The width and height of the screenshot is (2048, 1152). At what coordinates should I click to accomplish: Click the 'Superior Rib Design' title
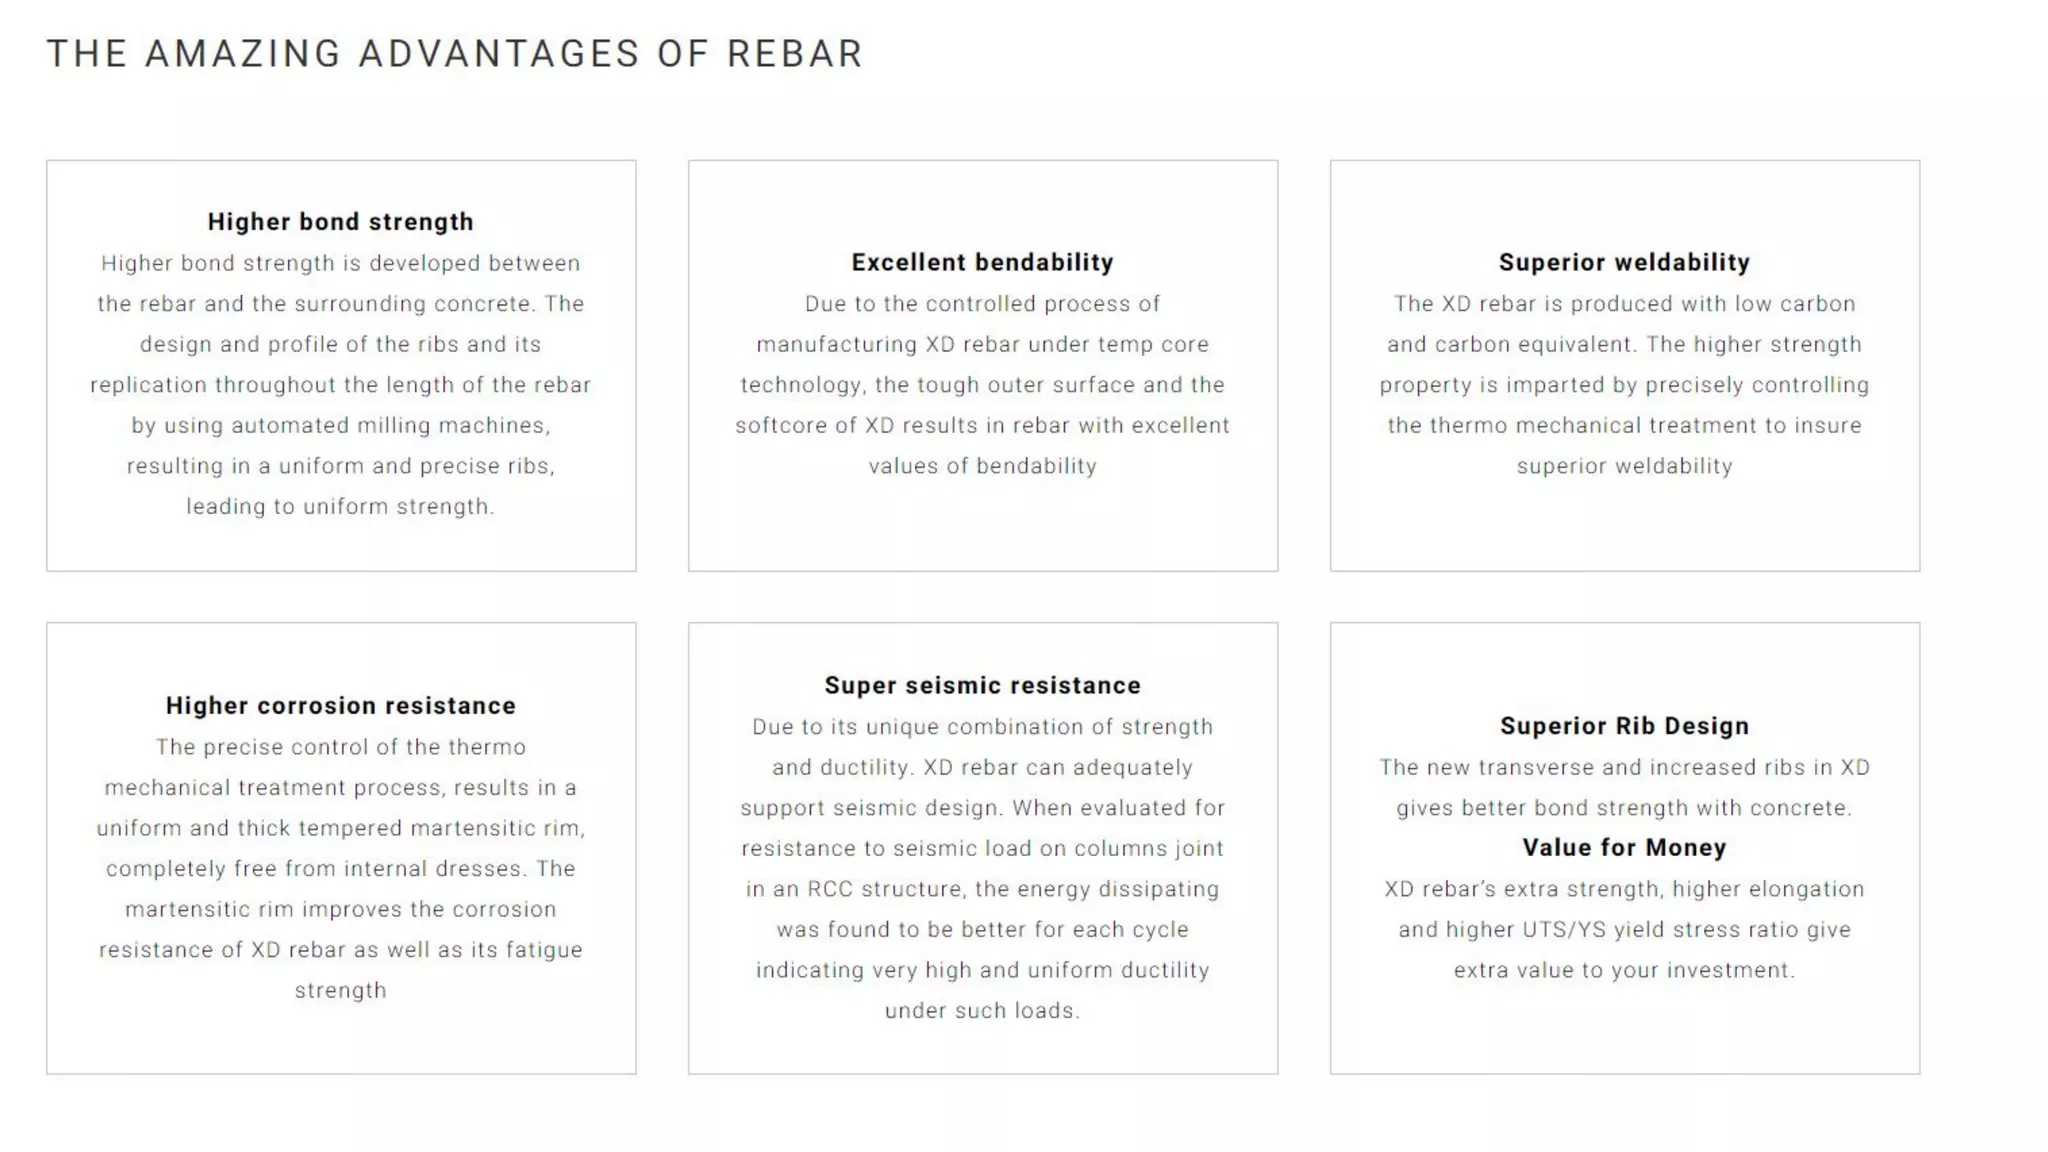pyautogui.click(x=1625, y=726)
